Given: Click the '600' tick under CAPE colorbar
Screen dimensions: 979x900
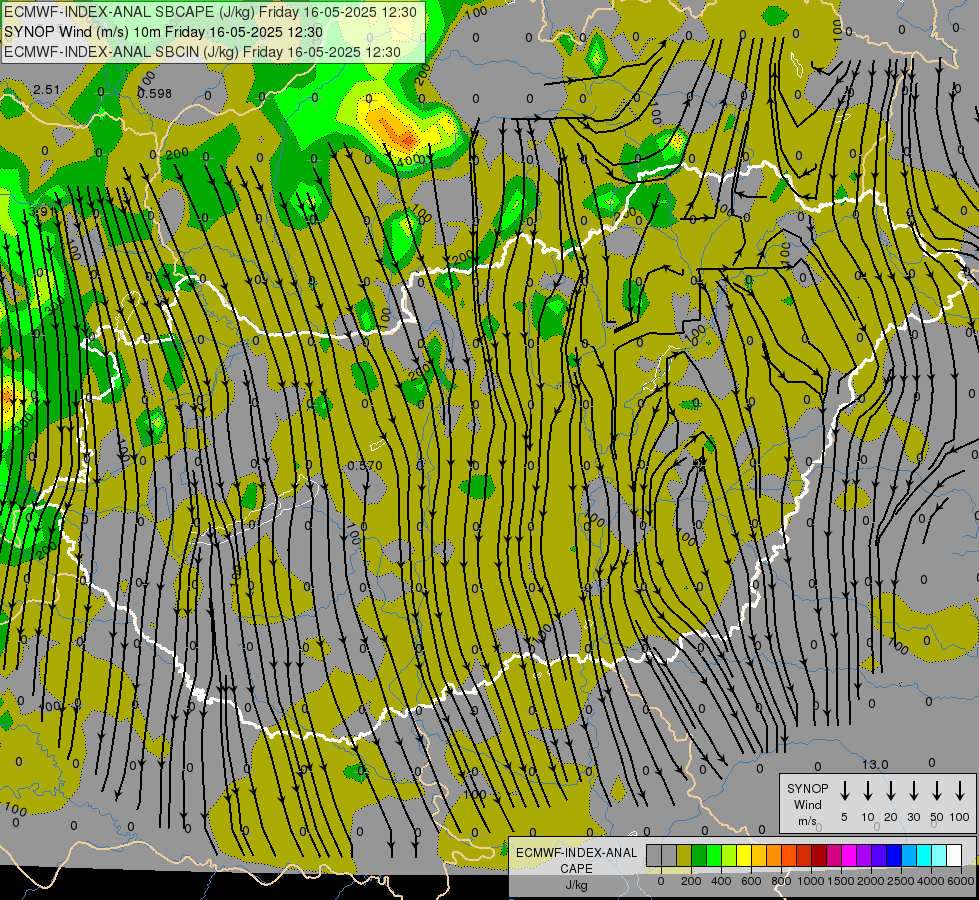Looking at the screenshot, I should pyautogui.click(x=751, y=881).
